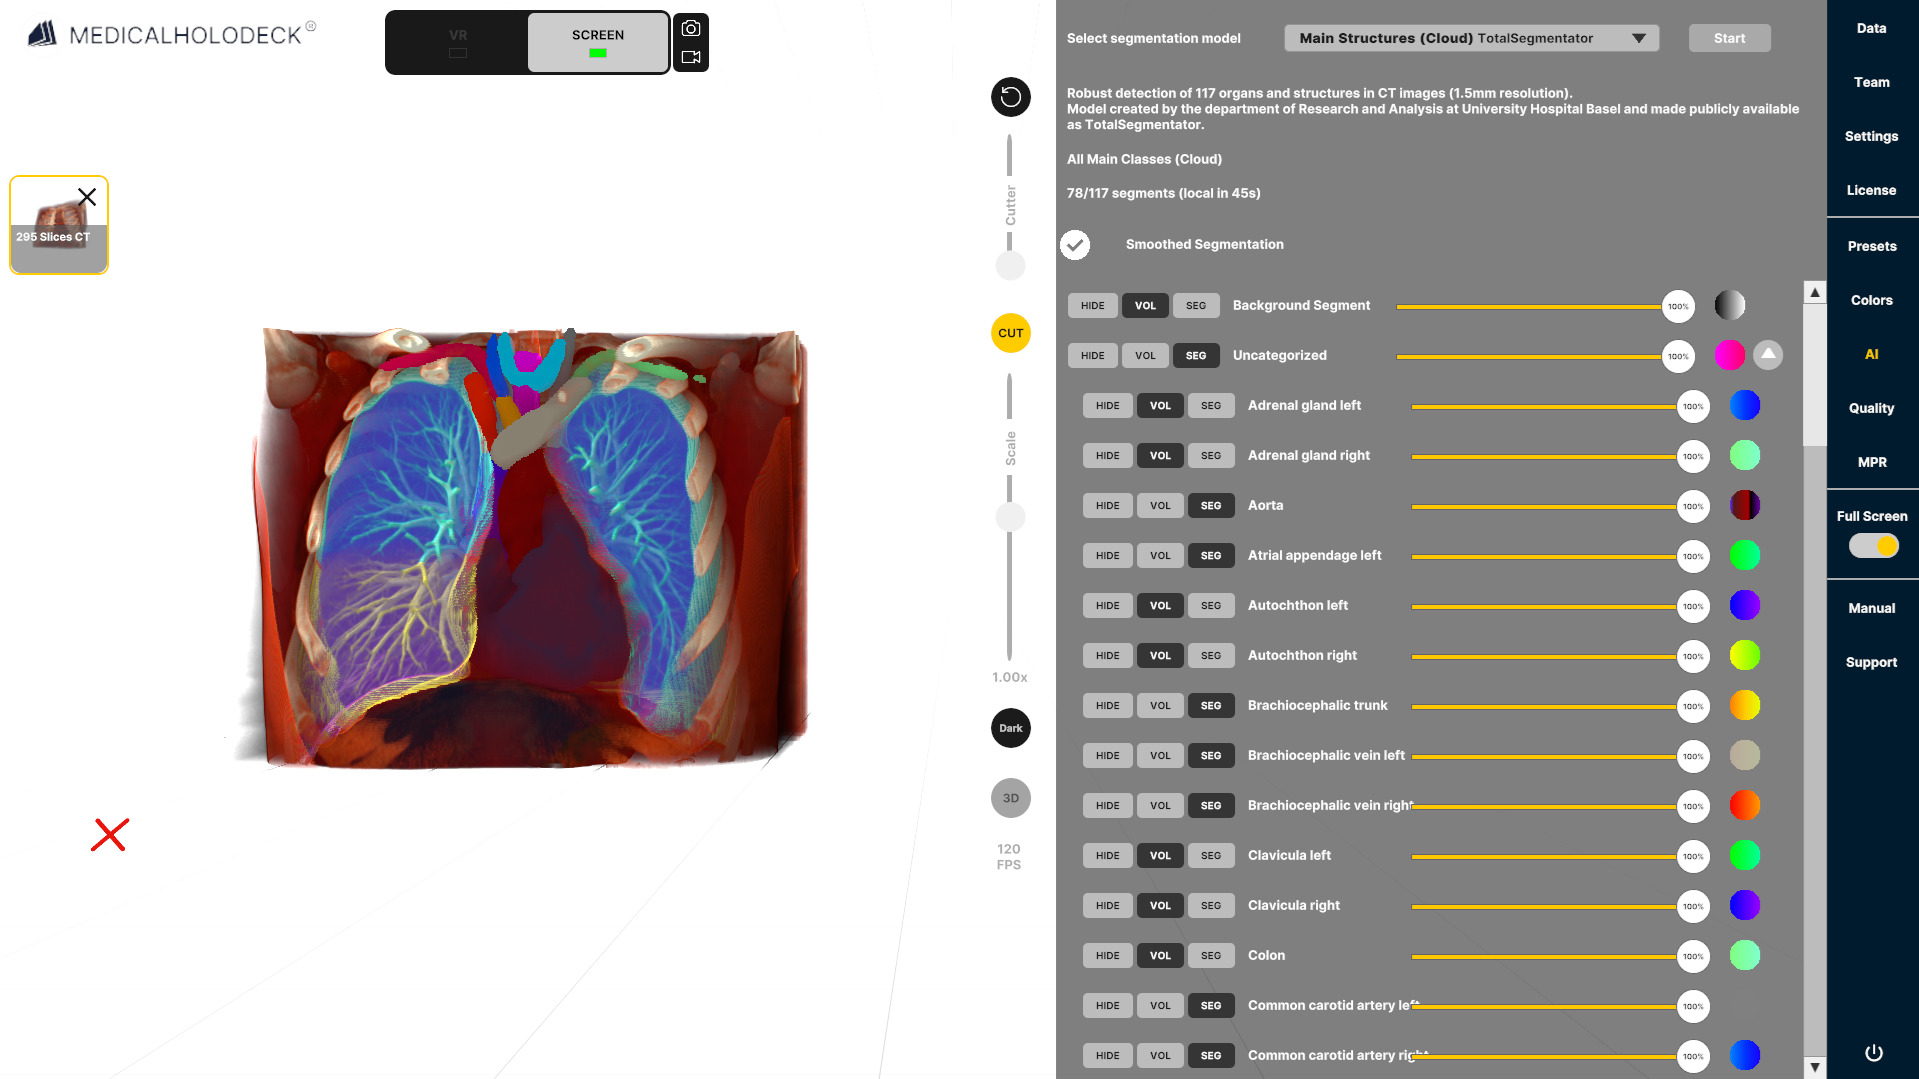Activate the CUT tool

click(x=1011, y=333)
